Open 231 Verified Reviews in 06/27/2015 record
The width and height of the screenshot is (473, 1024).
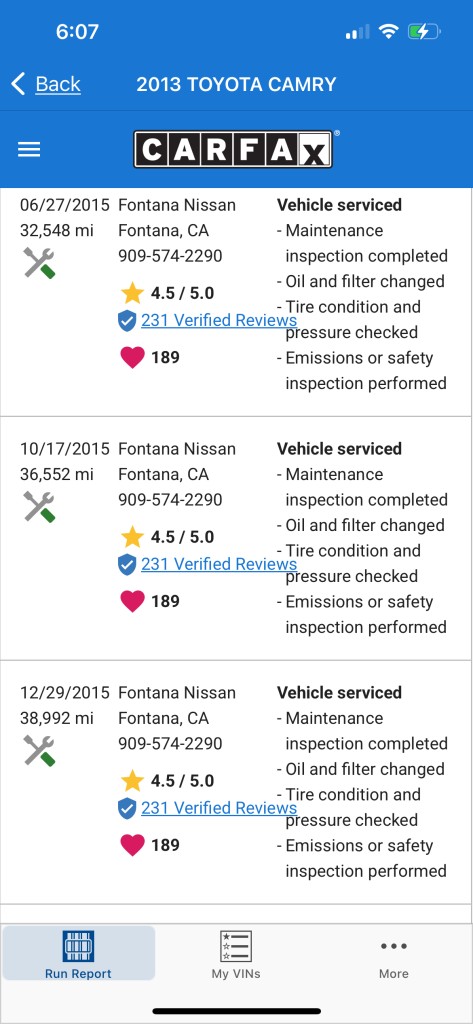click(219, 320)
